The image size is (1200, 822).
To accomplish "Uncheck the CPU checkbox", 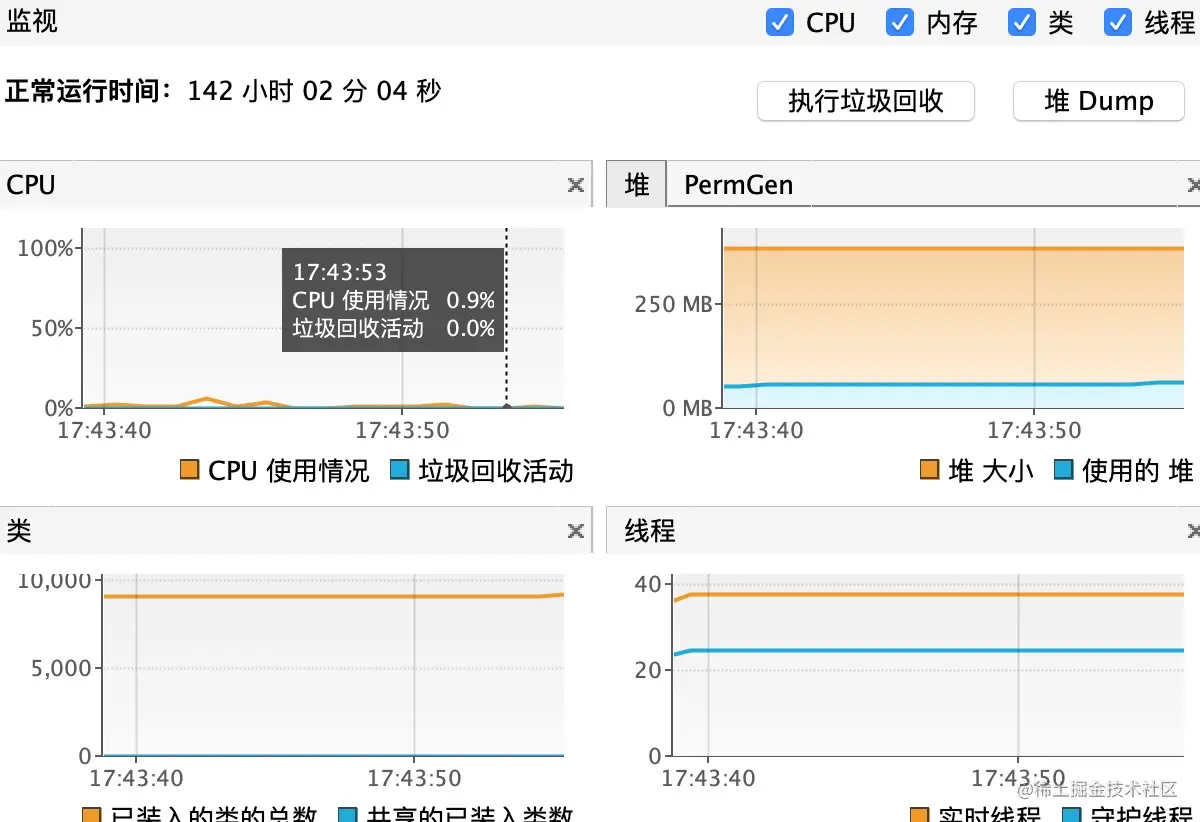I will pos(780,22).
